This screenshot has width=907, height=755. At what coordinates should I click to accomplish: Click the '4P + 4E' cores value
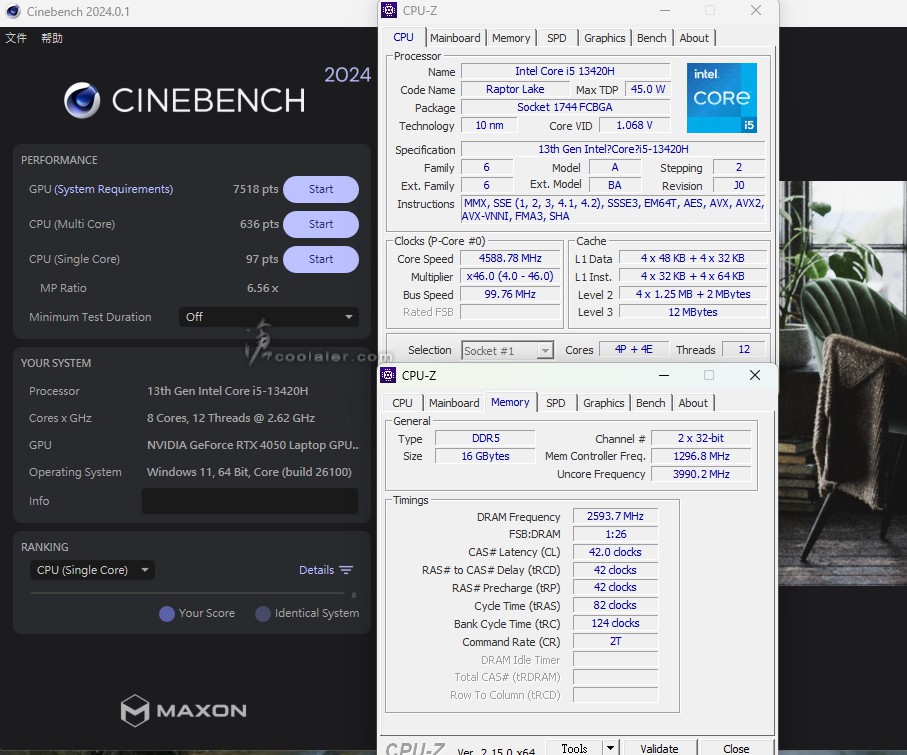633,349
